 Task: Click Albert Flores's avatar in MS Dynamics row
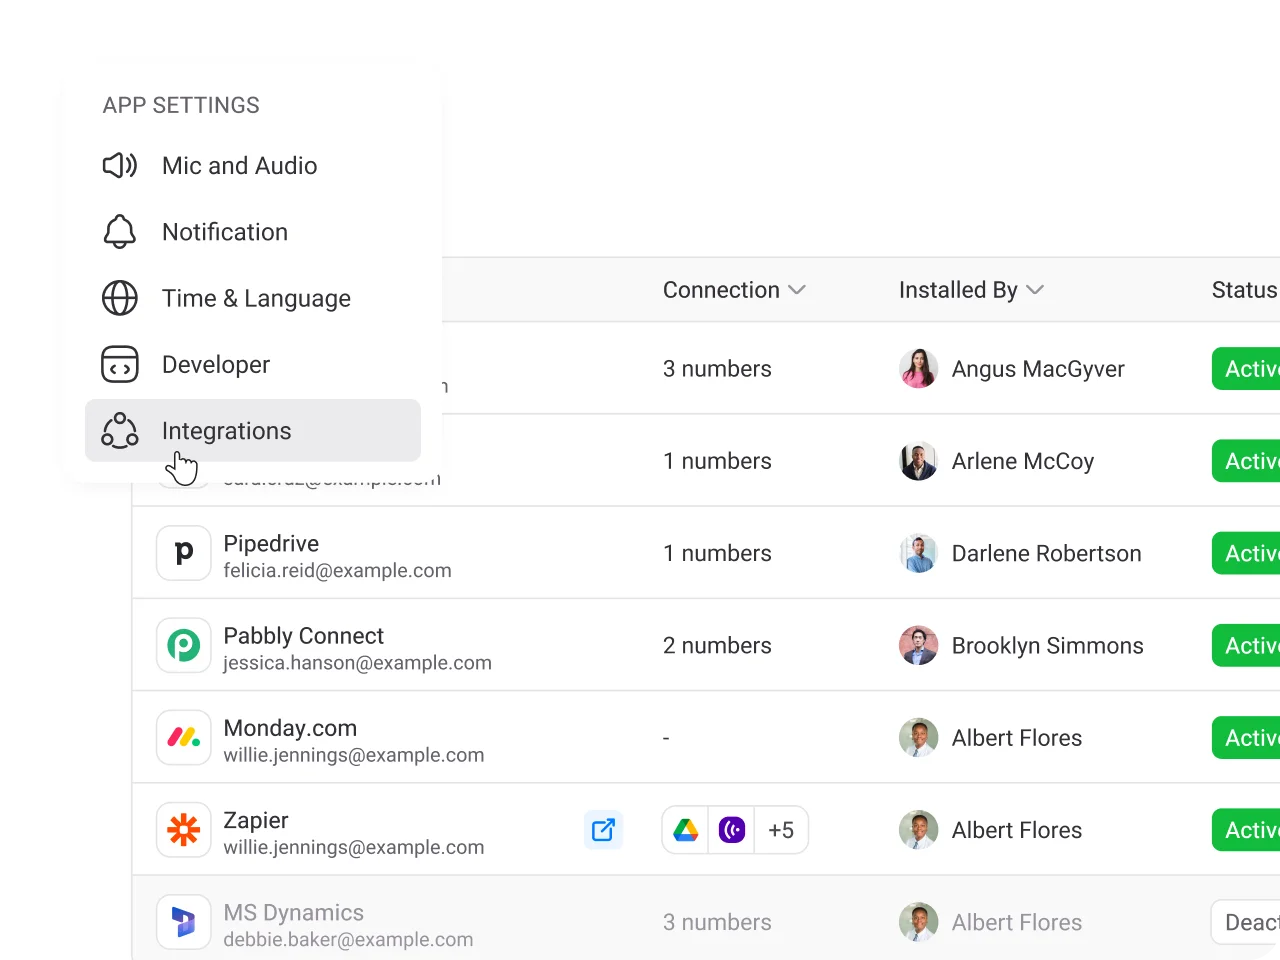tap(918, 922)
